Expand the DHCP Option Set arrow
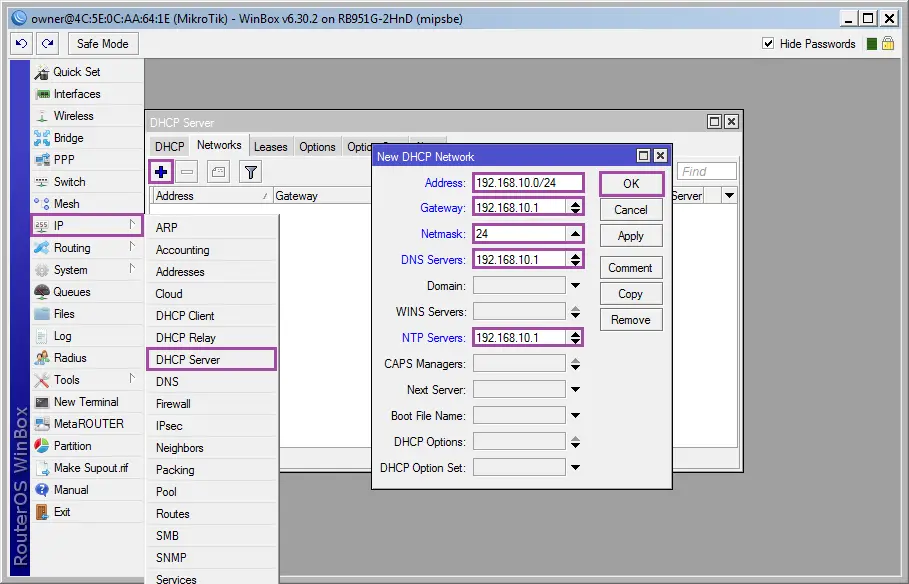Screen dimensions: 909x584 pyautogui.click(x=575, y=468)
